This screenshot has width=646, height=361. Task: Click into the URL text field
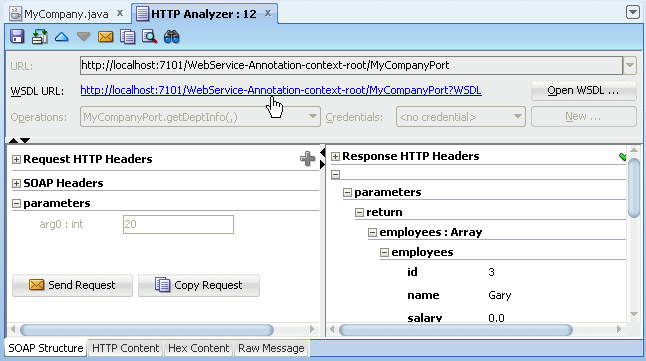351,66
